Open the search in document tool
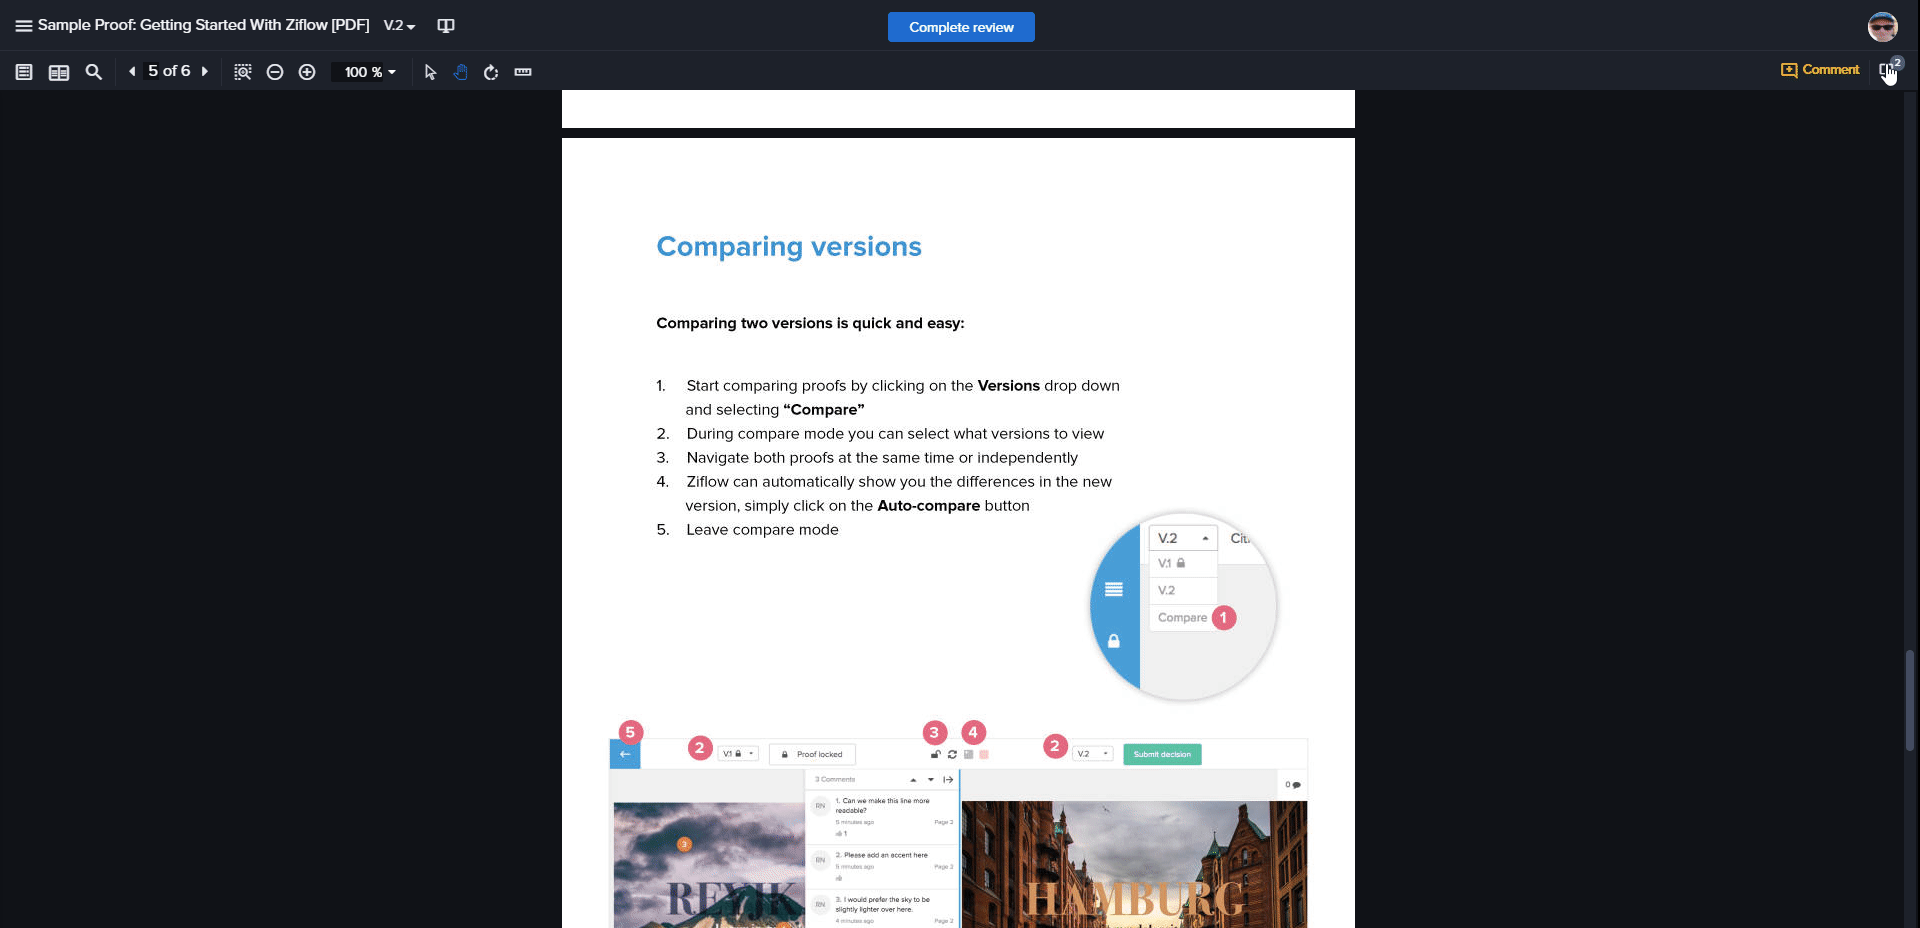1920x928 pixels. 94,72
